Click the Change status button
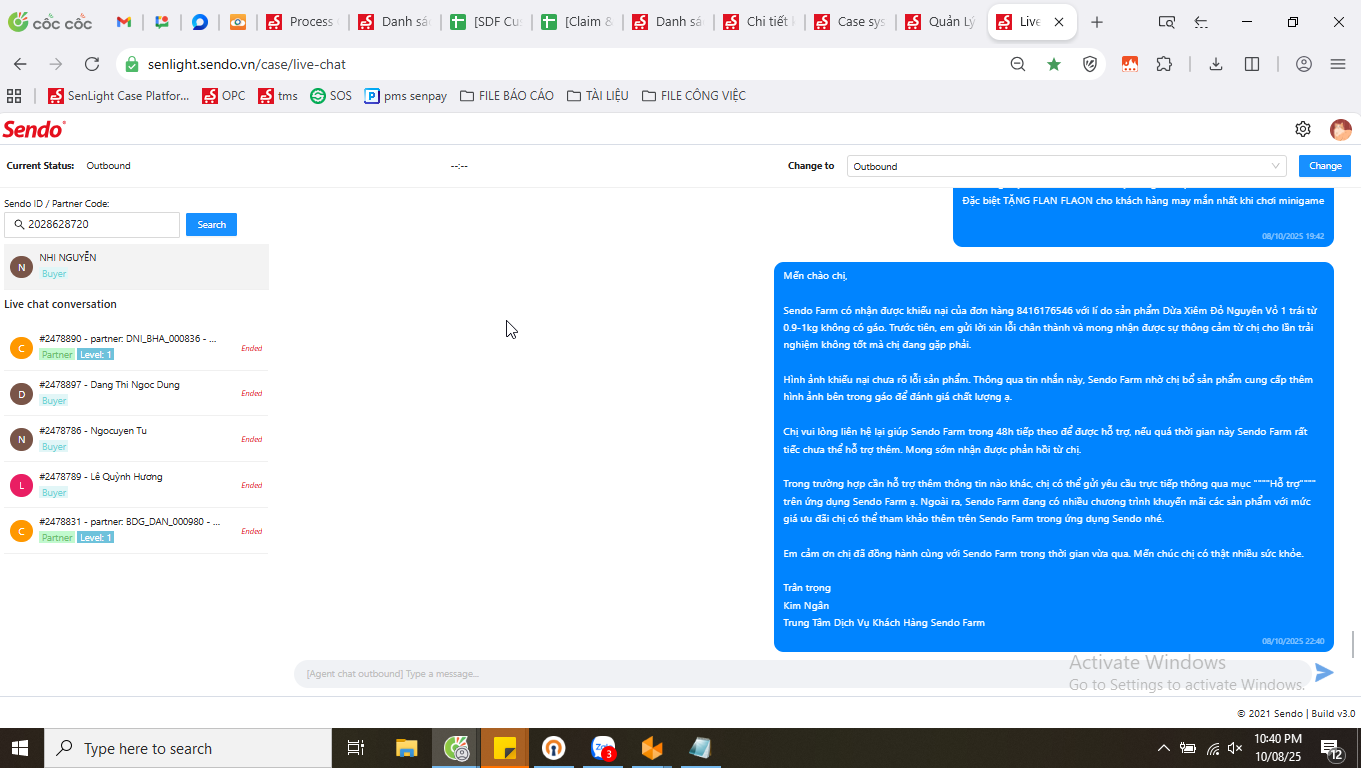This screenshot has width=1361, height=768. click(x=1325, y=166)
